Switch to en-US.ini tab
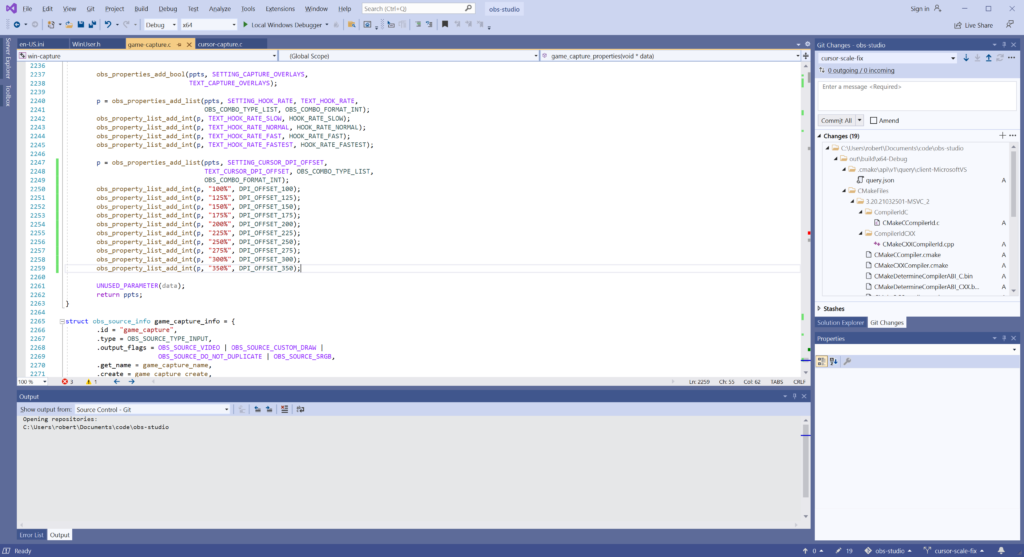The width and height of the screenshot is (1024, 557). tap(32, 44)
